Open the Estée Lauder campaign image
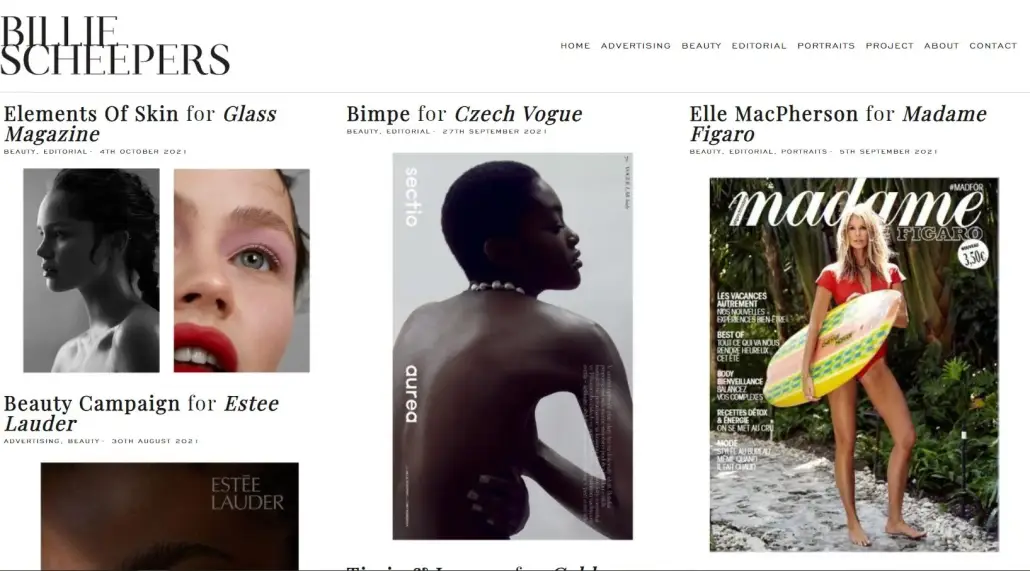 [169, 516]
